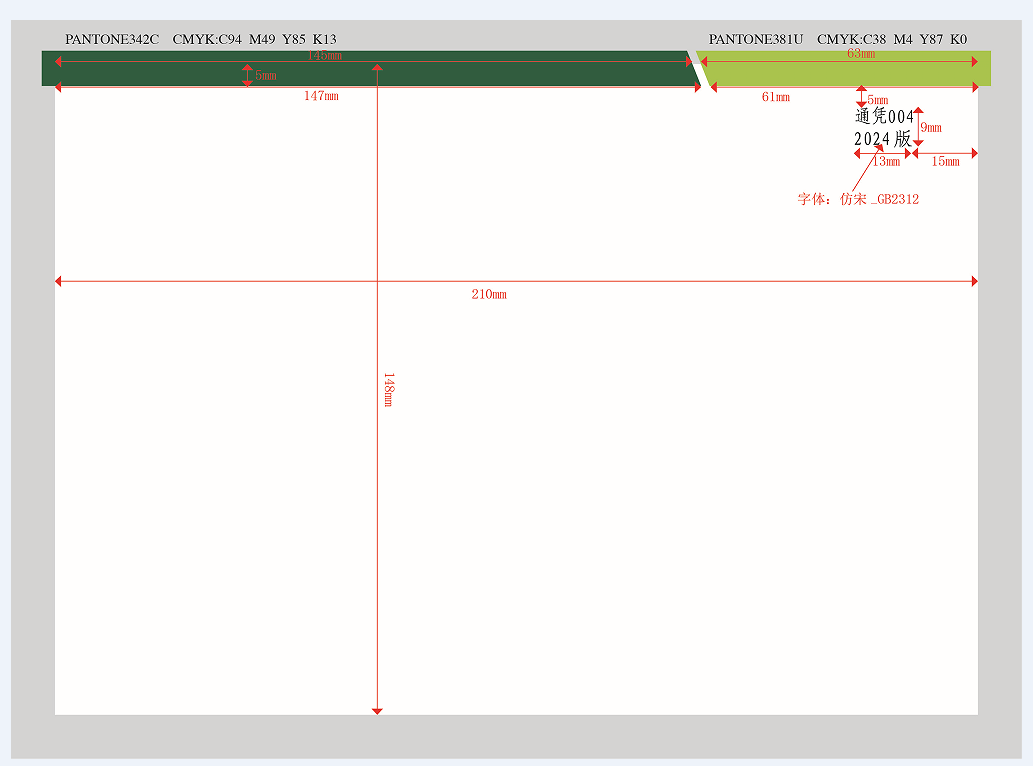Select the PANTONE342C CMYK text label
Screen dimensions: 1033x766
tap(200, 39)
